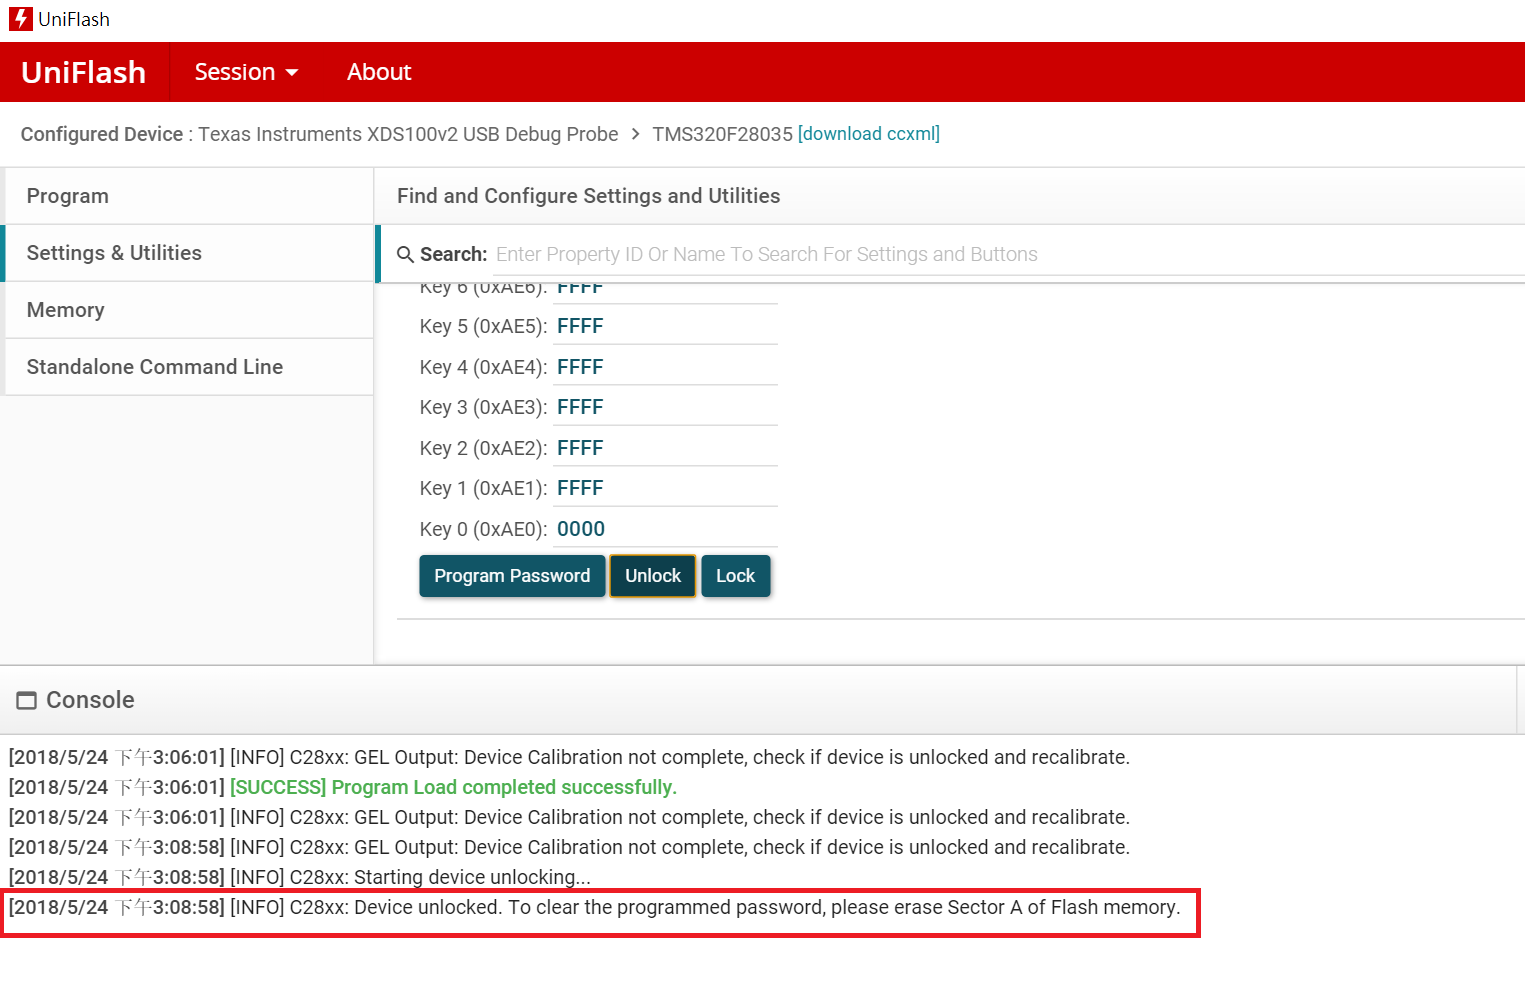Viewport: 1525px width, 985px height.
Task: Click the Console panel window icon
Action: (x=27, y=700)
